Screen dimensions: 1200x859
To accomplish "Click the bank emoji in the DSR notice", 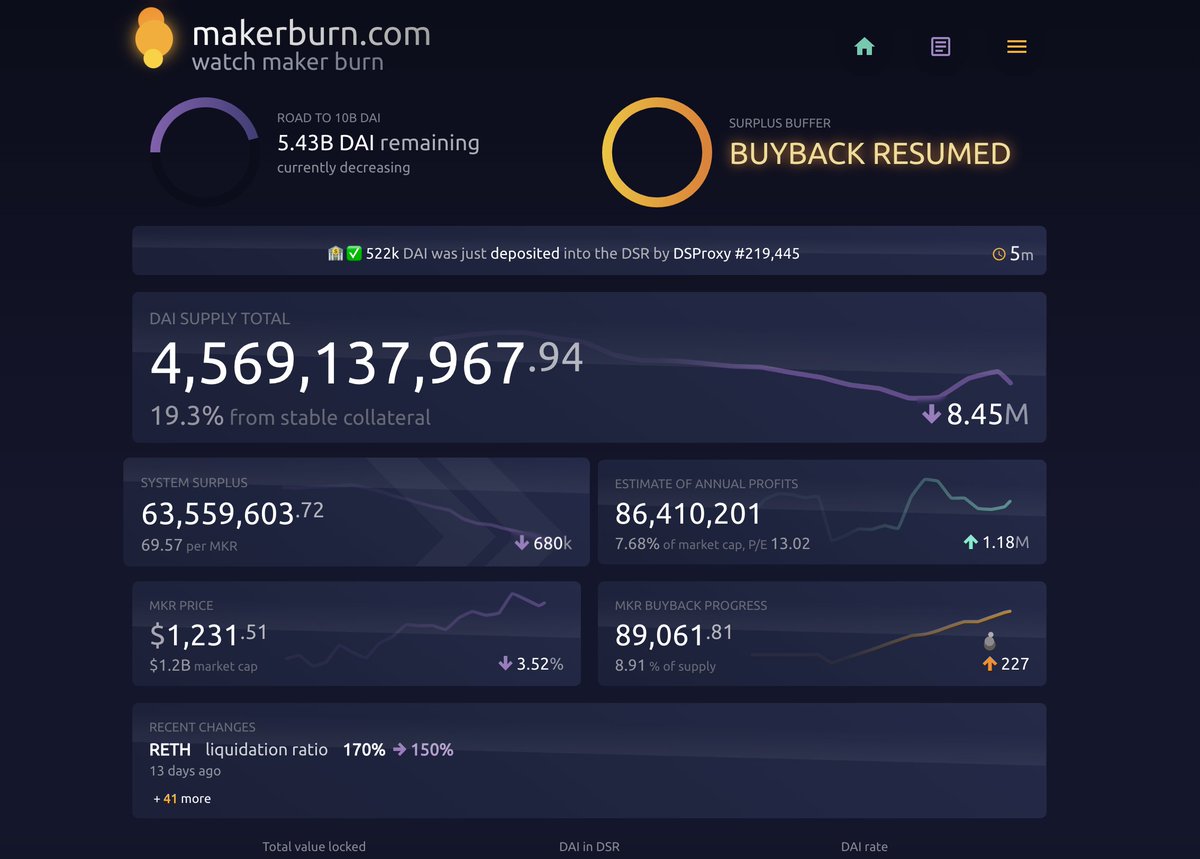I will (336, 254).
